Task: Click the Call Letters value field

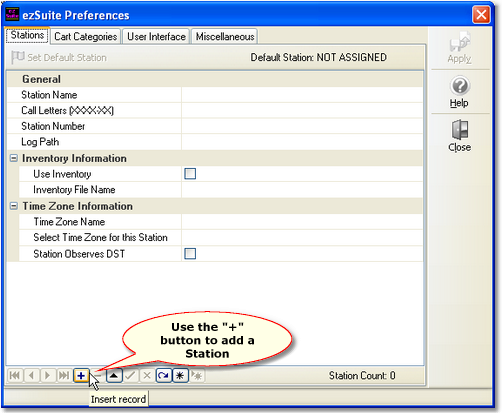Action: point(302,111)
